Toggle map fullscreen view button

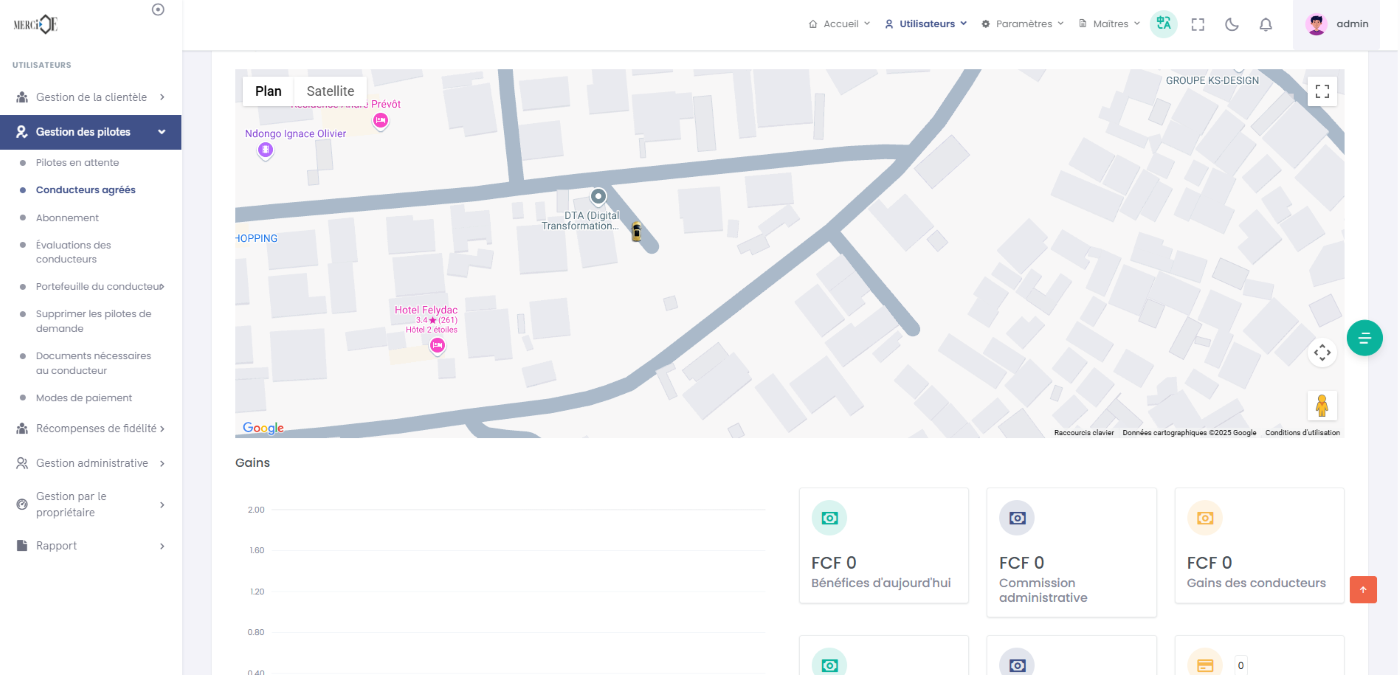tap(1322, 92)
